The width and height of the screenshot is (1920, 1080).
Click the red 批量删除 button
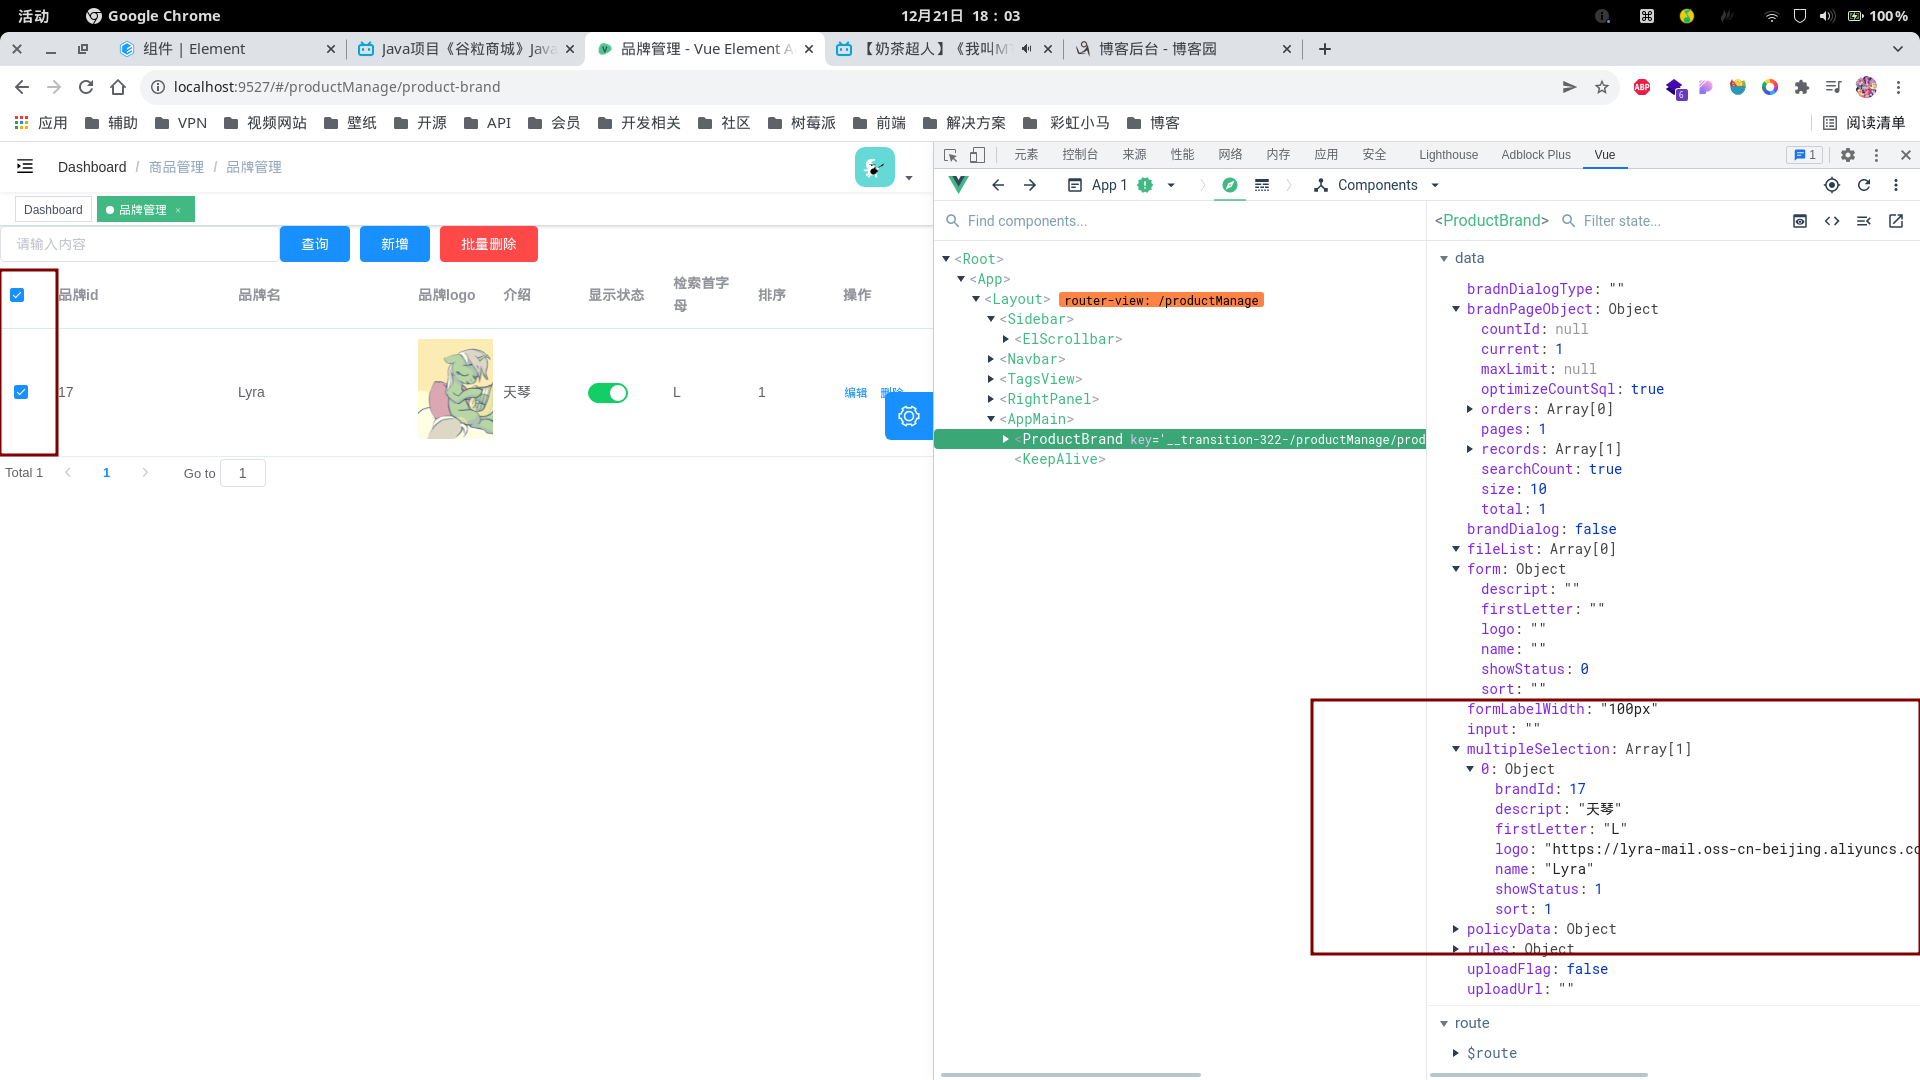488,244
